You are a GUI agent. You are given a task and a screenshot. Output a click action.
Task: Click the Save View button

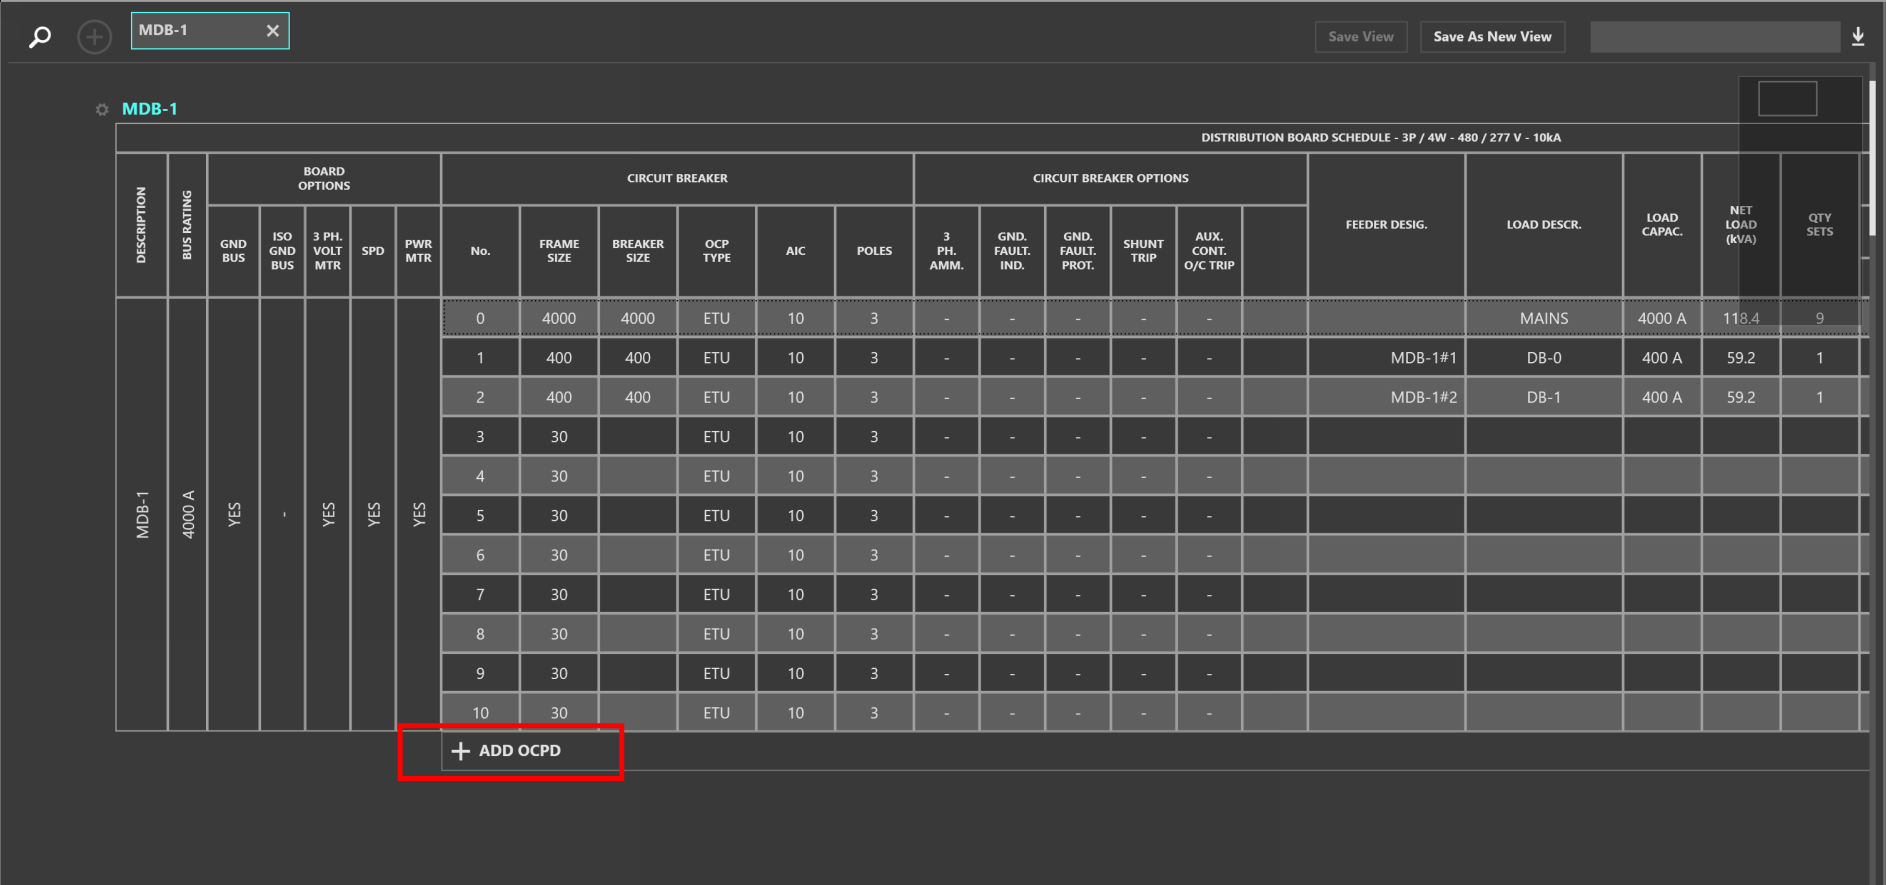1360,37
